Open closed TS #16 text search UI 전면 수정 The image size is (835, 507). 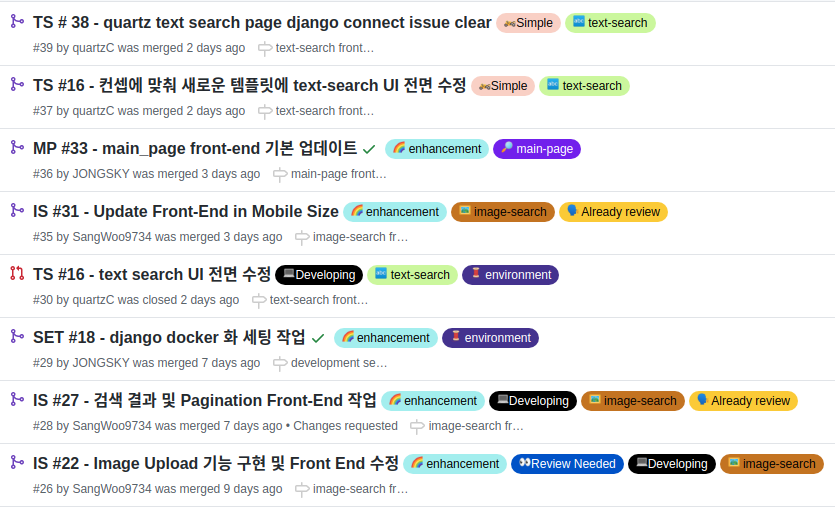click(x=152, y=274)
